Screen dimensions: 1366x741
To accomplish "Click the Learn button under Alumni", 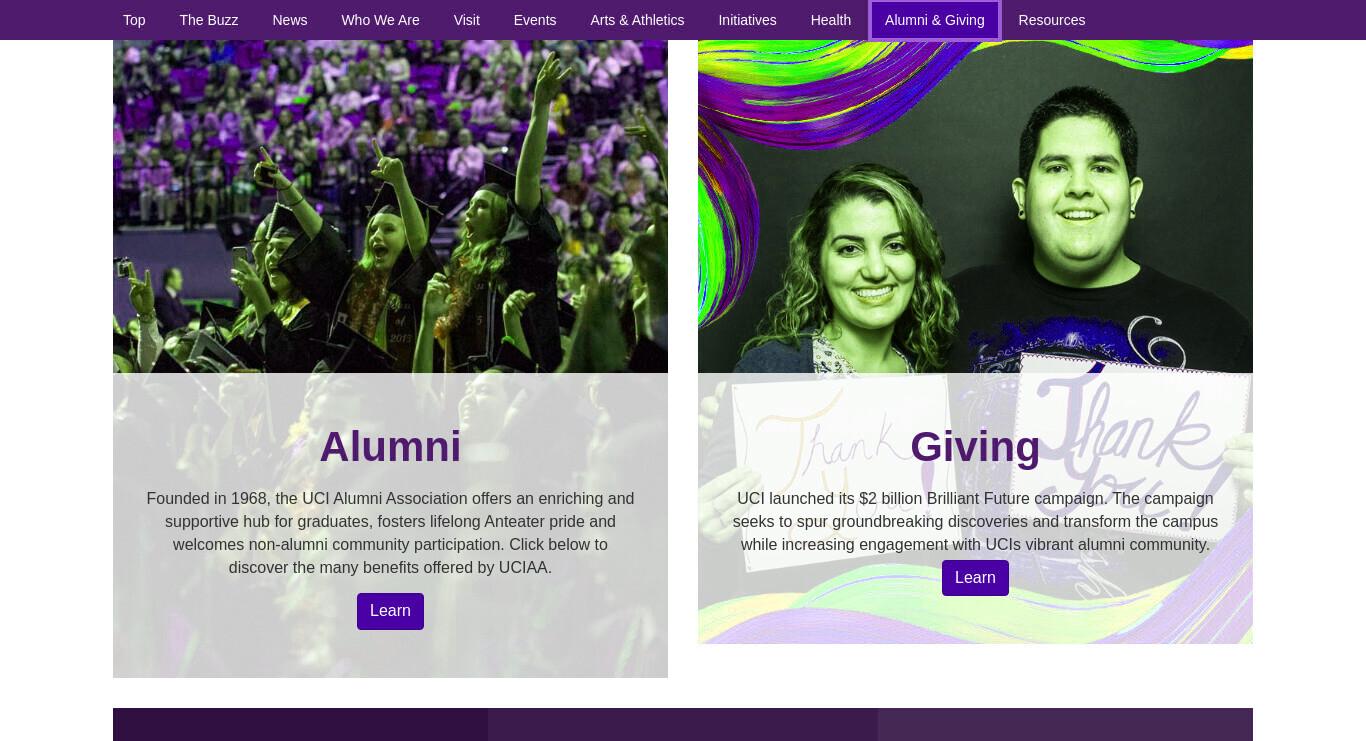I will (x=390, y=611).
